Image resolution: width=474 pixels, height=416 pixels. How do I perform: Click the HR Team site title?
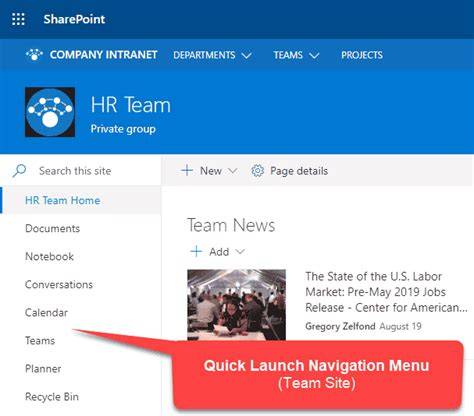[131, 105]
